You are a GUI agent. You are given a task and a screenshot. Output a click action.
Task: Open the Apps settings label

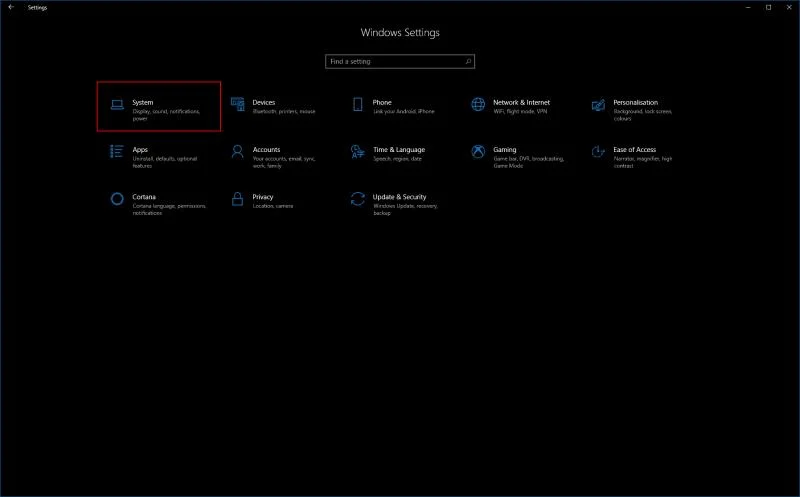click(140, 150)
